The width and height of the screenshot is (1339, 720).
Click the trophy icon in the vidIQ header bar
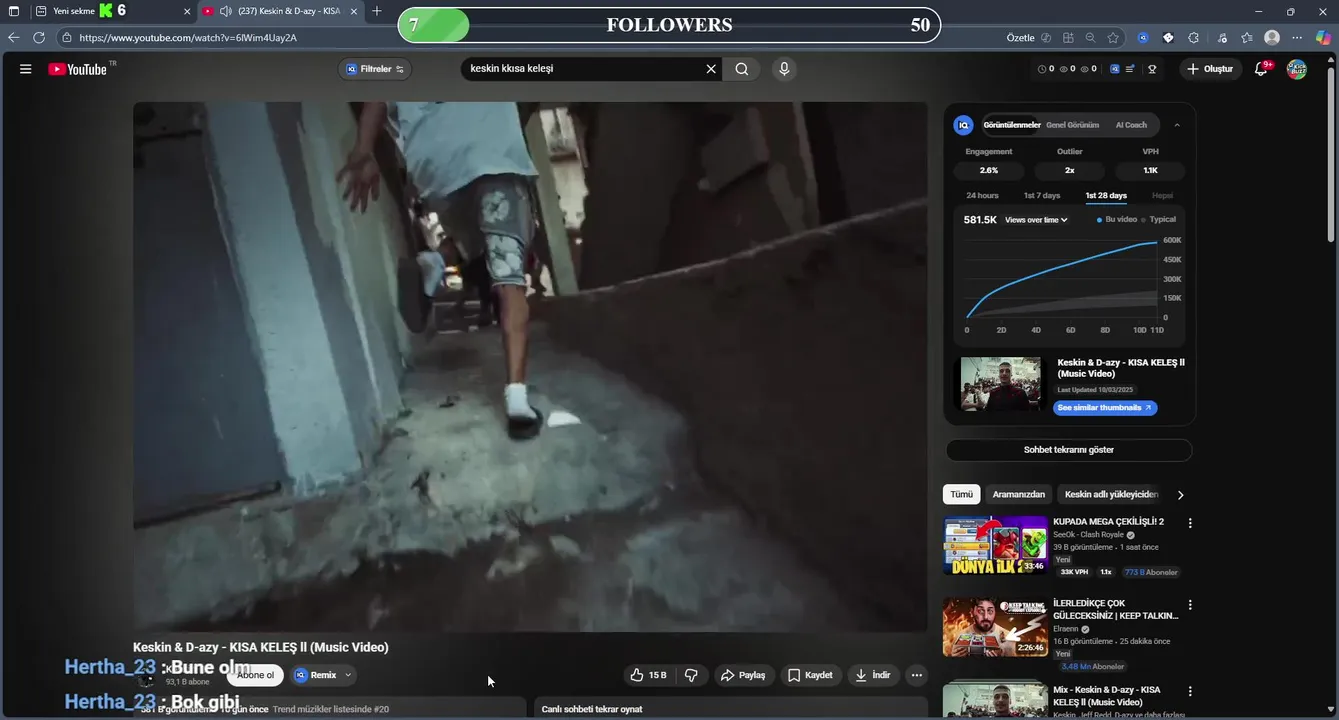click(x=1152, y=69)
